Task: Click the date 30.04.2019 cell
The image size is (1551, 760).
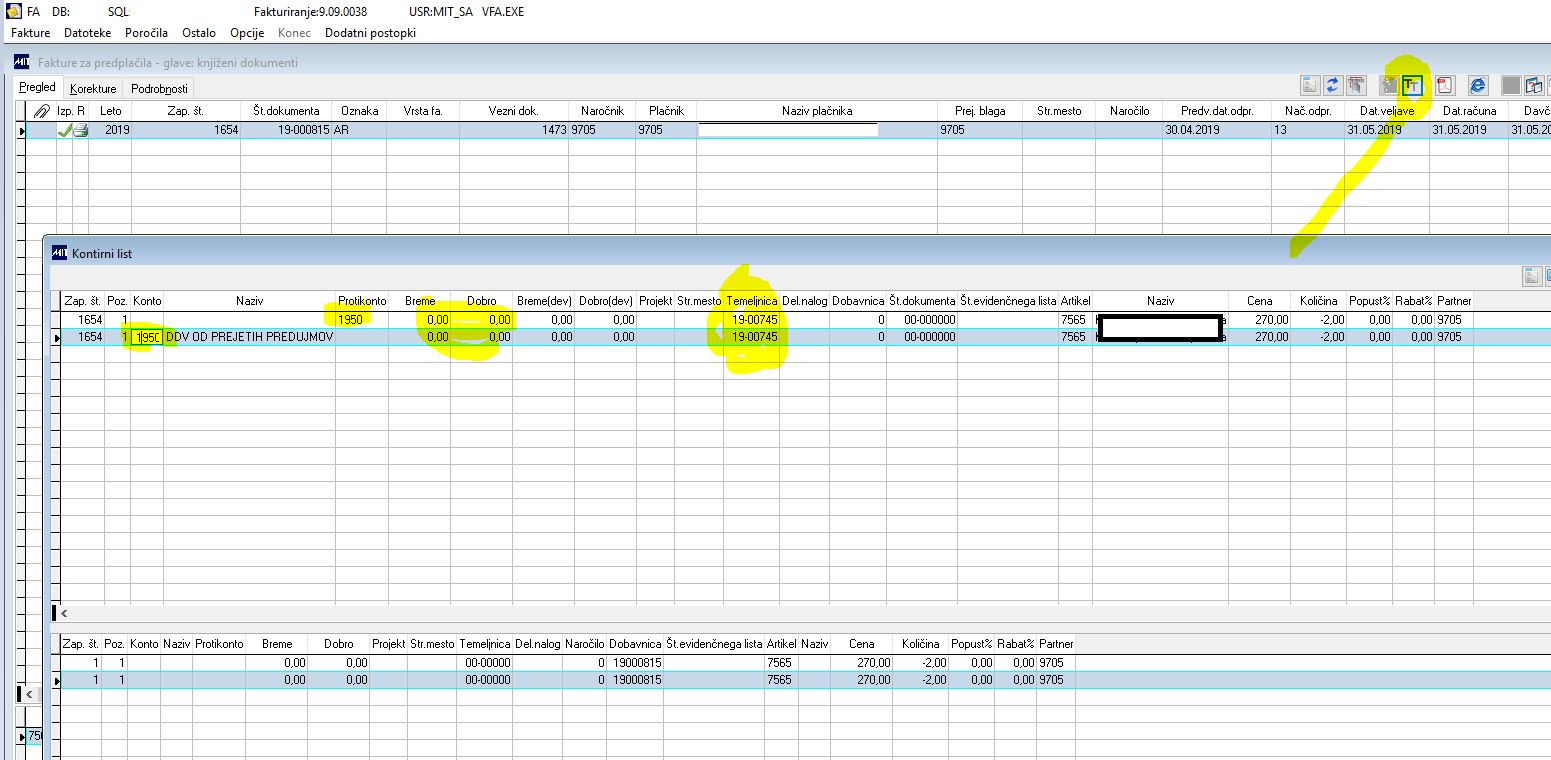Action: (x=1217, y=130)
